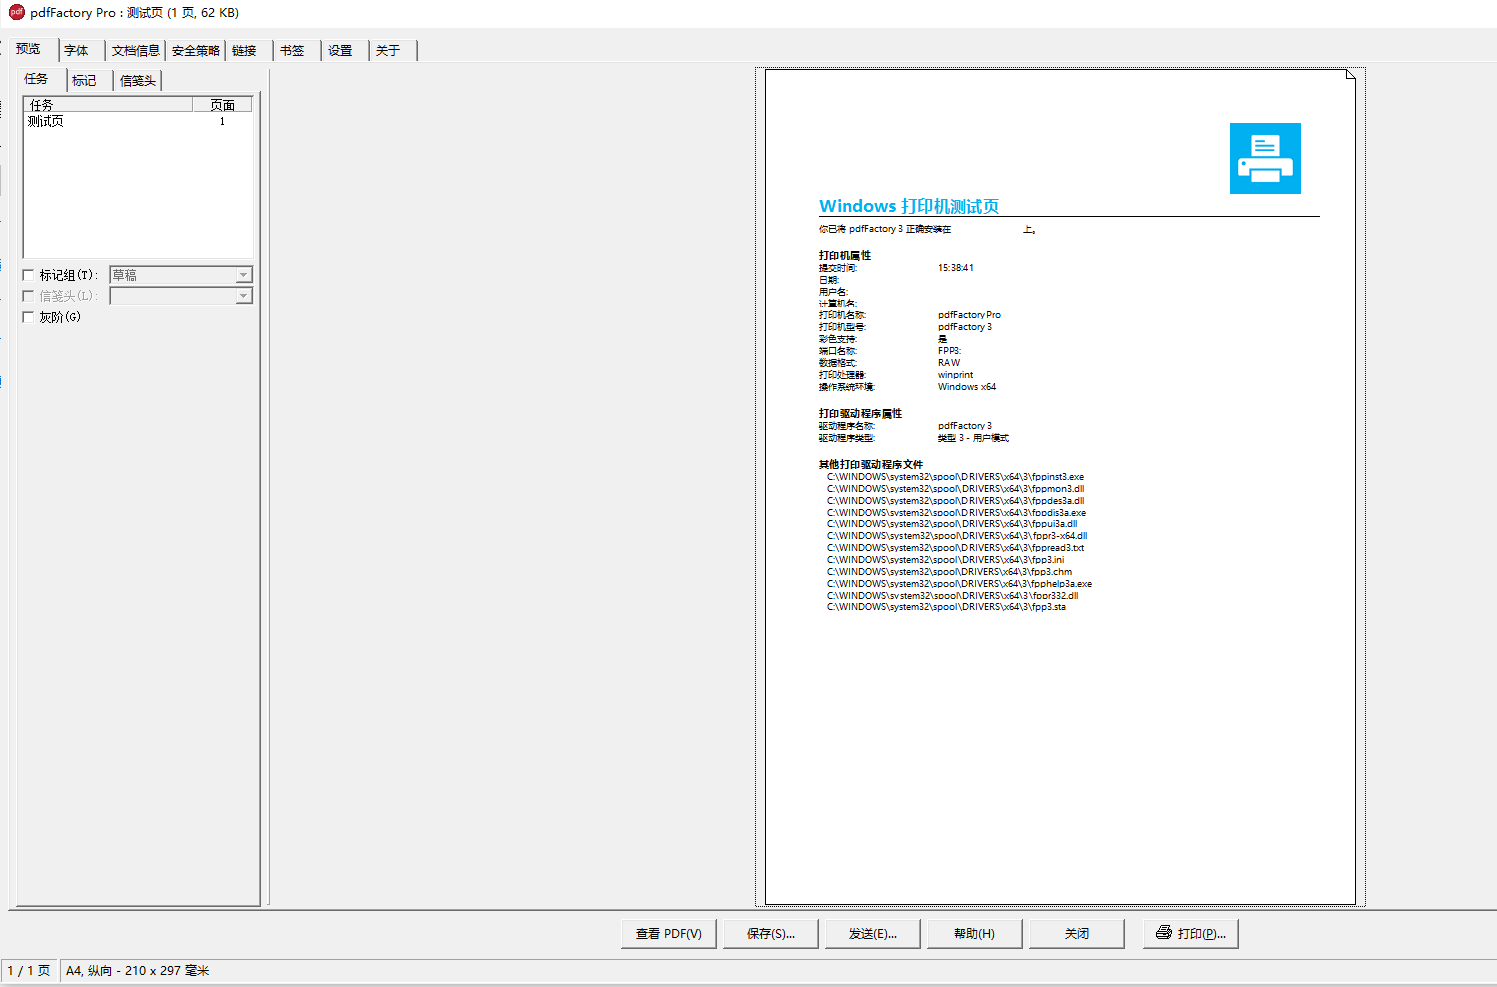
Task: Select the 任务 sub-tab
Action: [37, 79]
